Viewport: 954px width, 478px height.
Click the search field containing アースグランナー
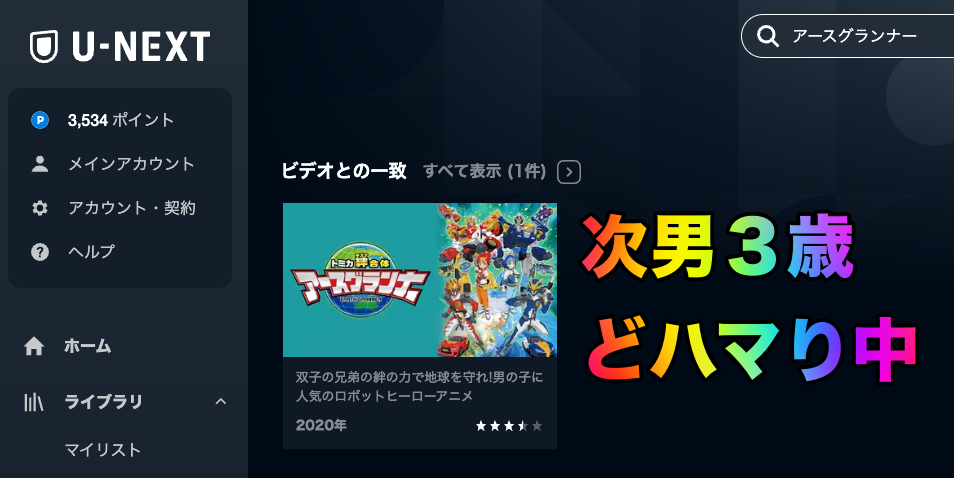848,36
